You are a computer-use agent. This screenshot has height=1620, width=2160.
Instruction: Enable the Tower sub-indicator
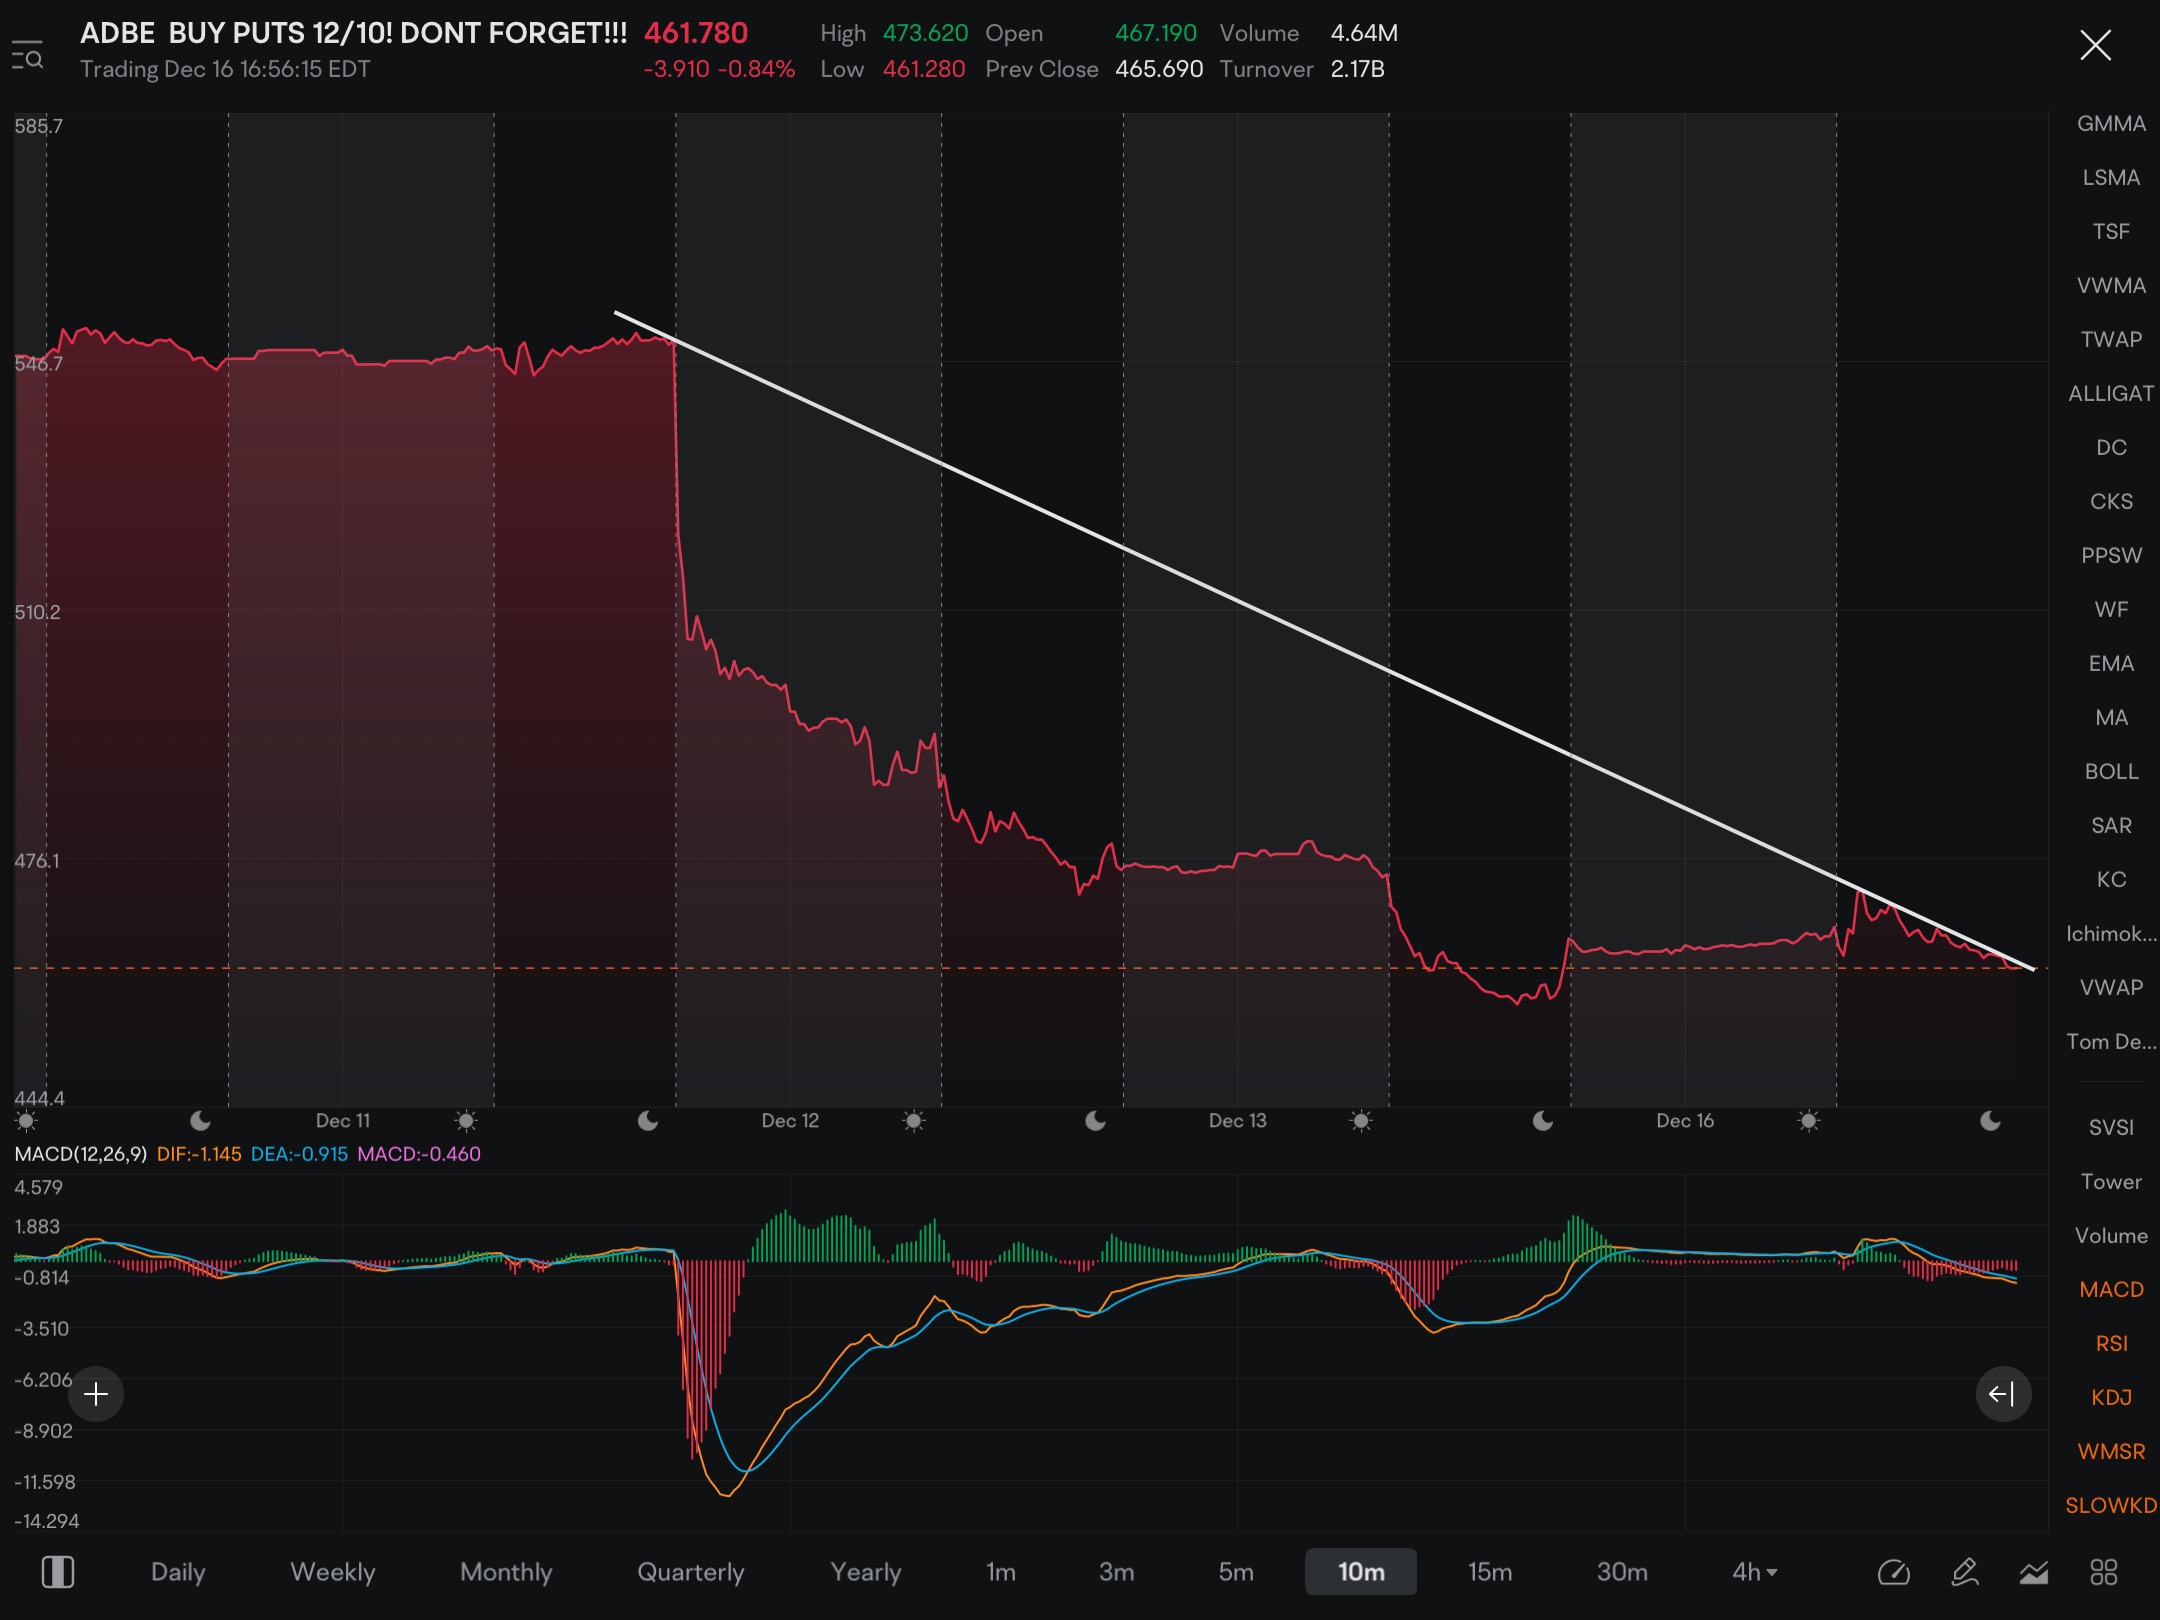pos(2111,1182)
